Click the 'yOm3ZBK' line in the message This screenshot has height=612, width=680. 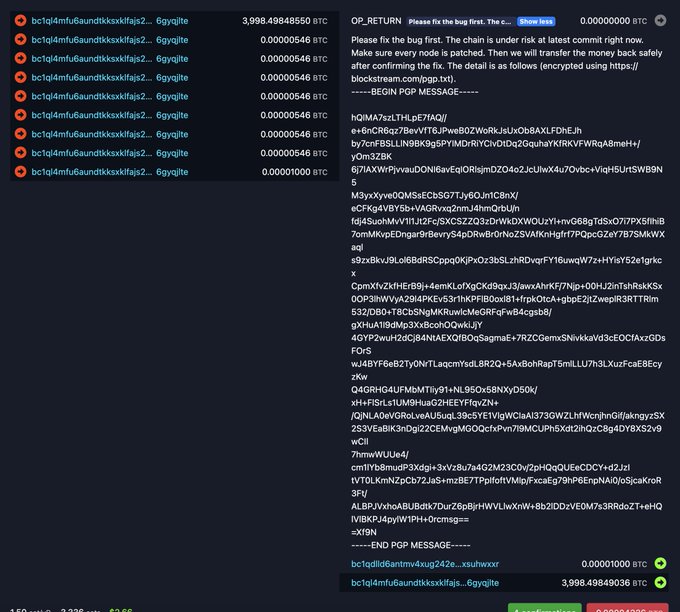tap(371, 157)
